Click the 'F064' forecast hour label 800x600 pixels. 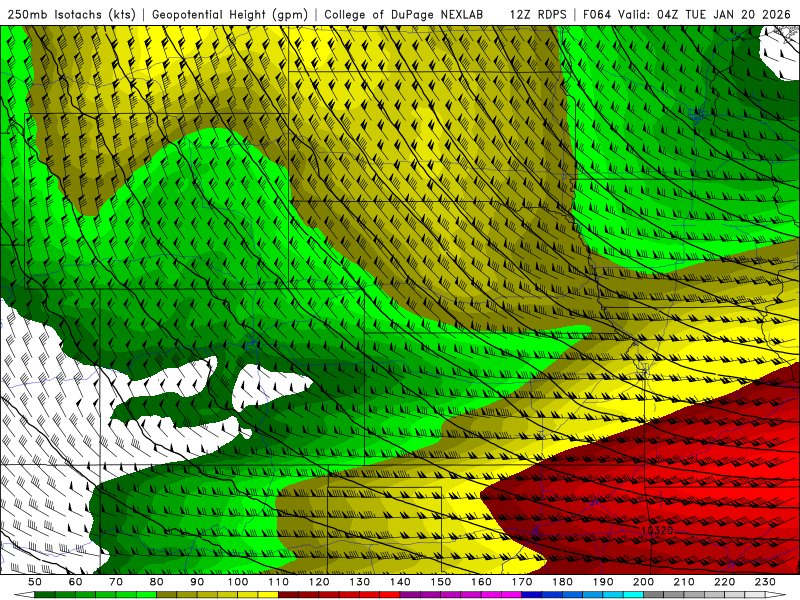[596, 14]
